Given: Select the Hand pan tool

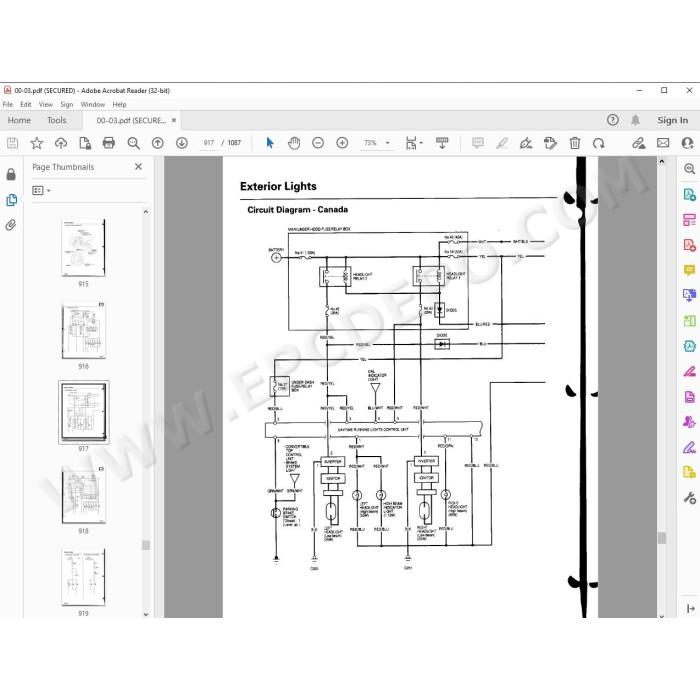Looking at the screenshot, I should (x=294, y=143).
